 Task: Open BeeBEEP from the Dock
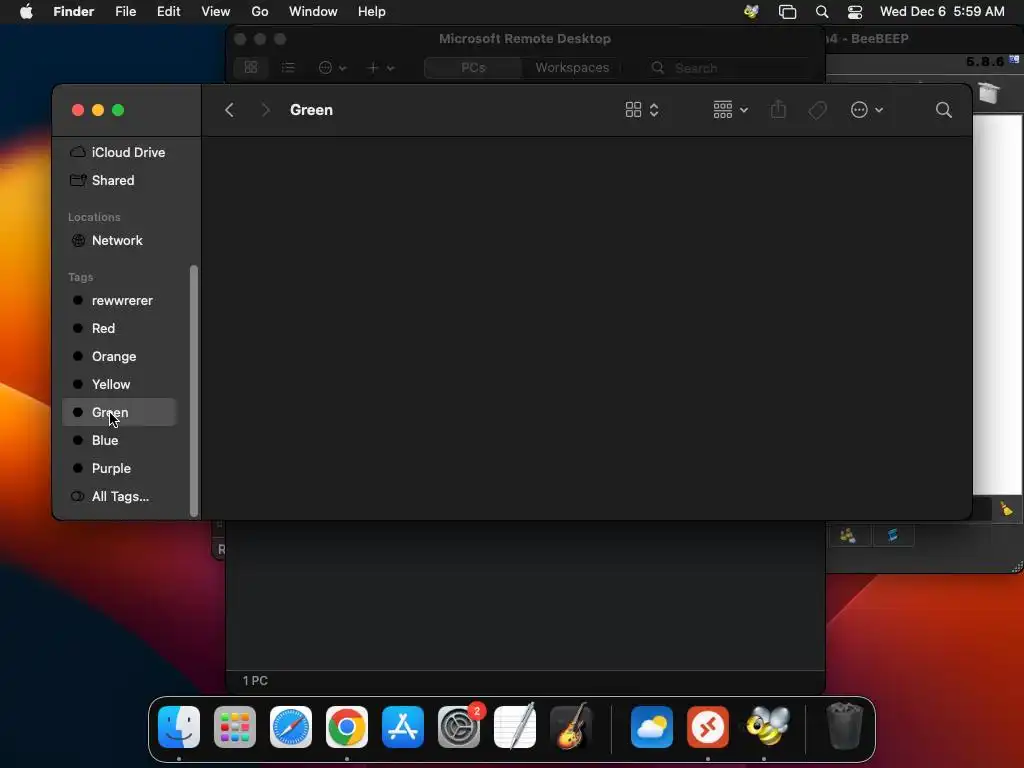[767, 726]
